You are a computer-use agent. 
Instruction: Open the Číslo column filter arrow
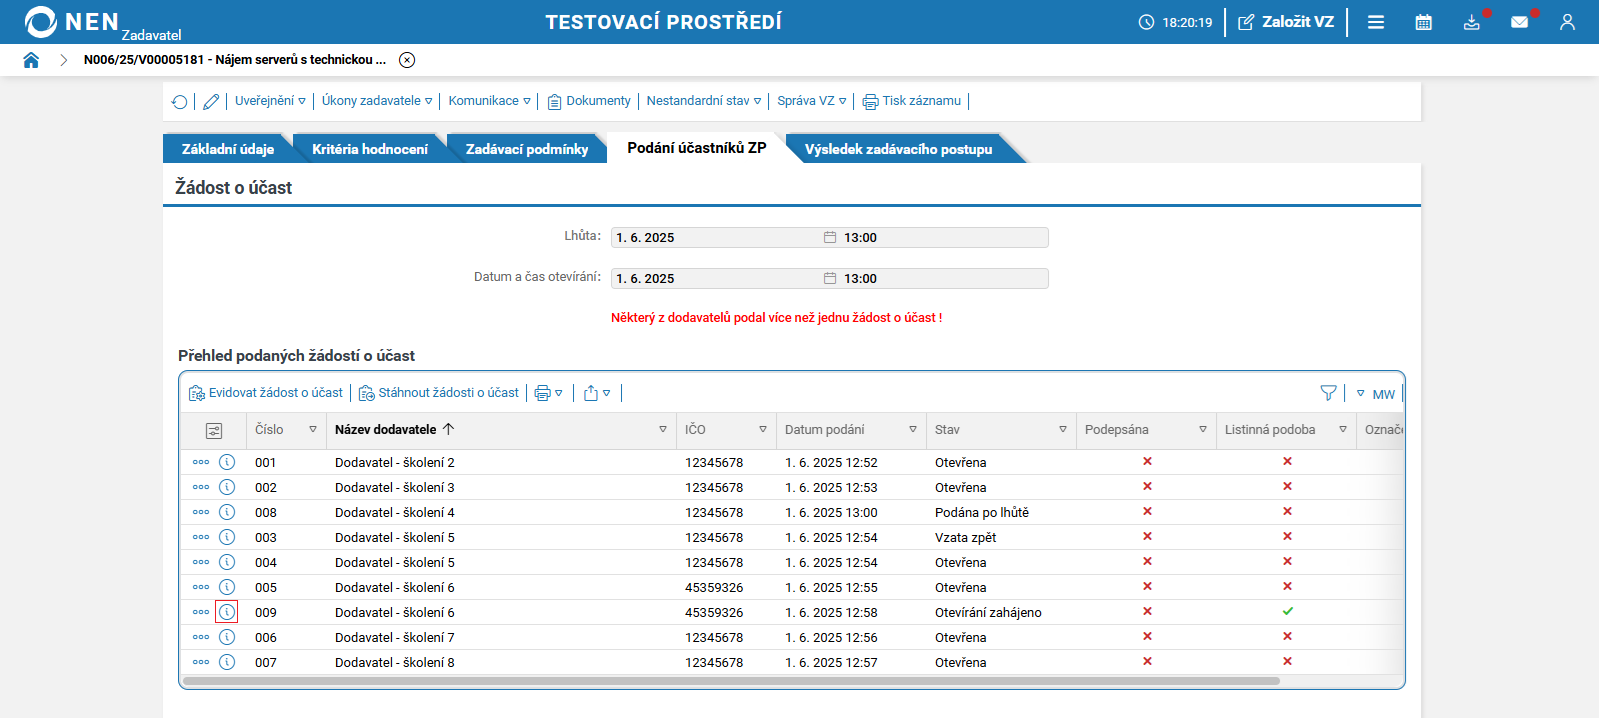click(x=313, y=430)
